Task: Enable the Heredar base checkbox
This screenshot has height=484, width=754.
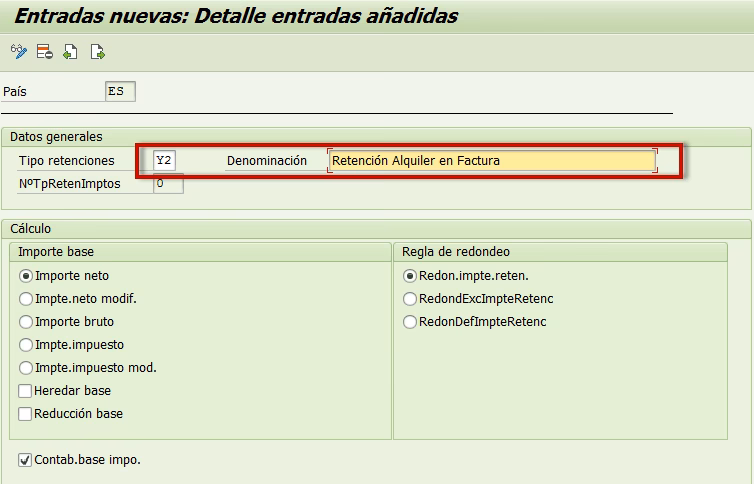Action: [x=26, y=391]
